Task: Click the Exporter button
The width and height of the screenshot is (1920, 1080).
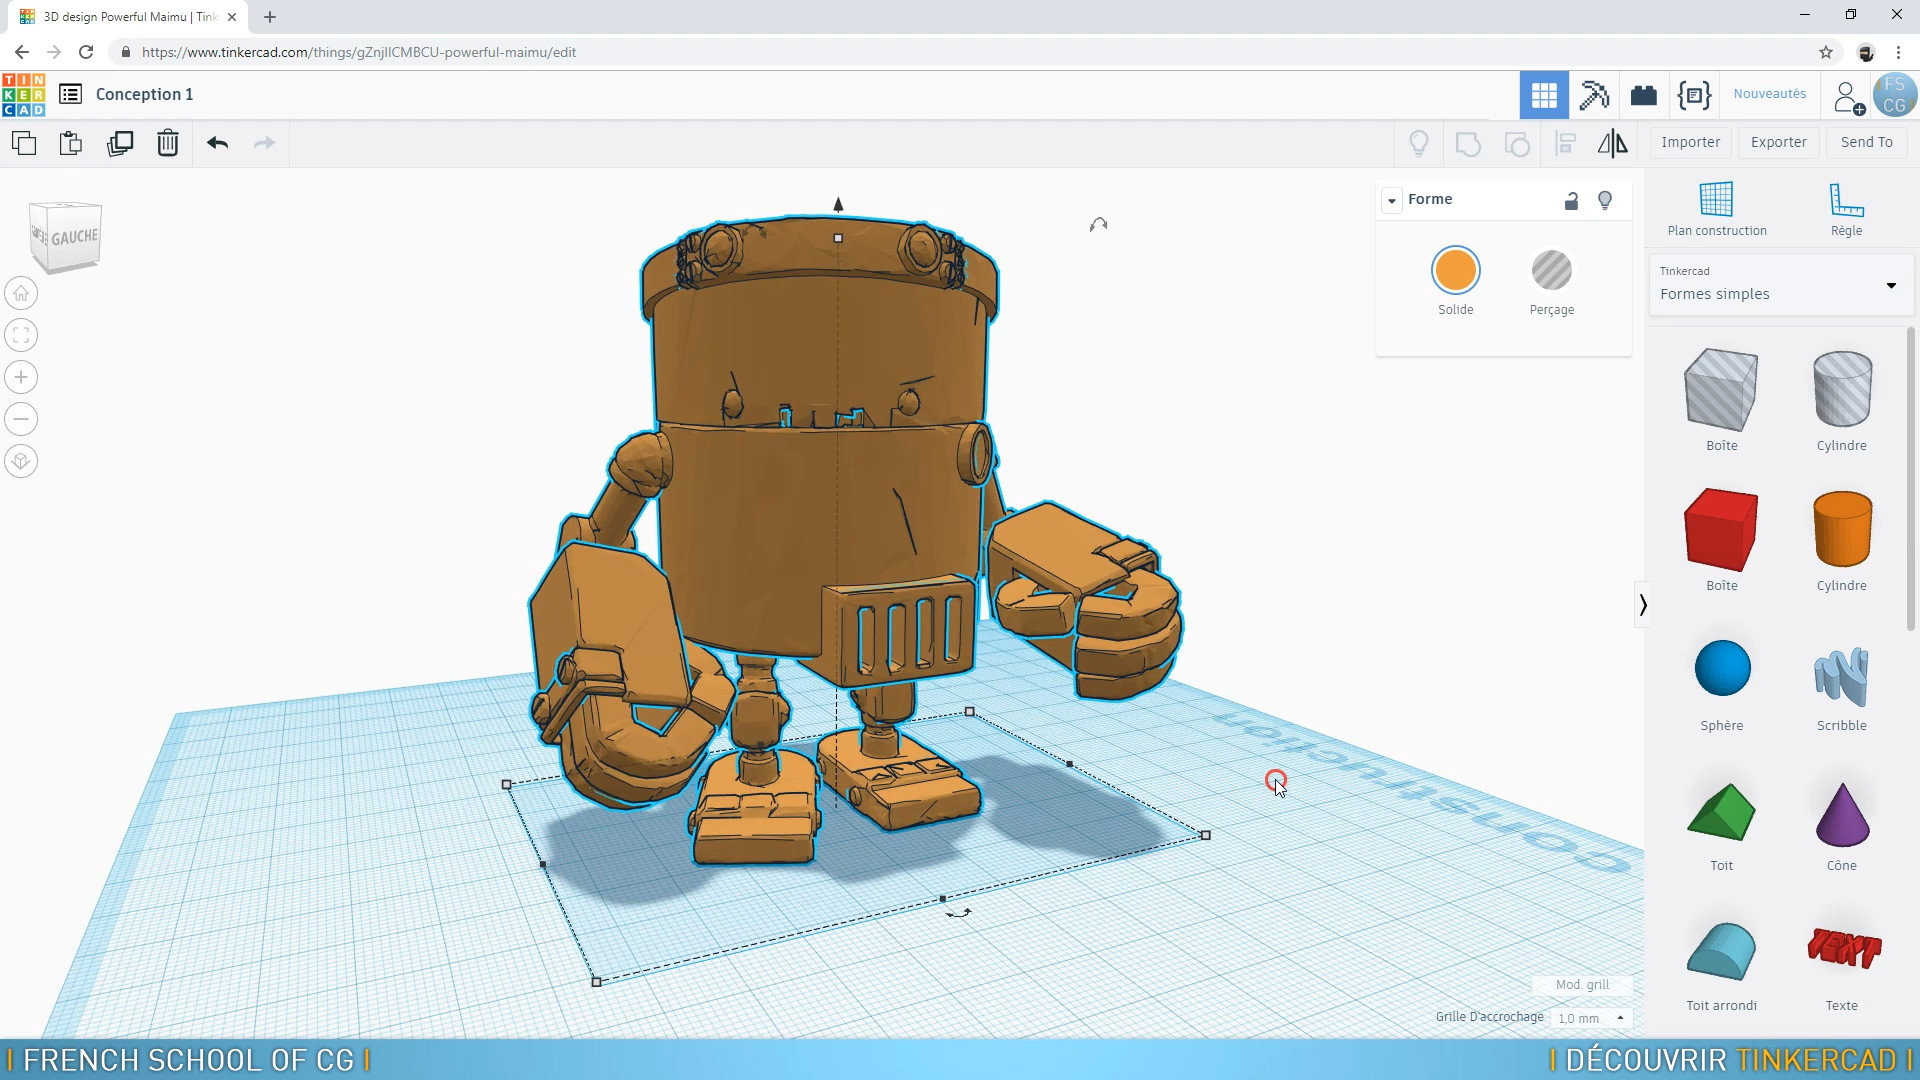Action: point(1778,142)
